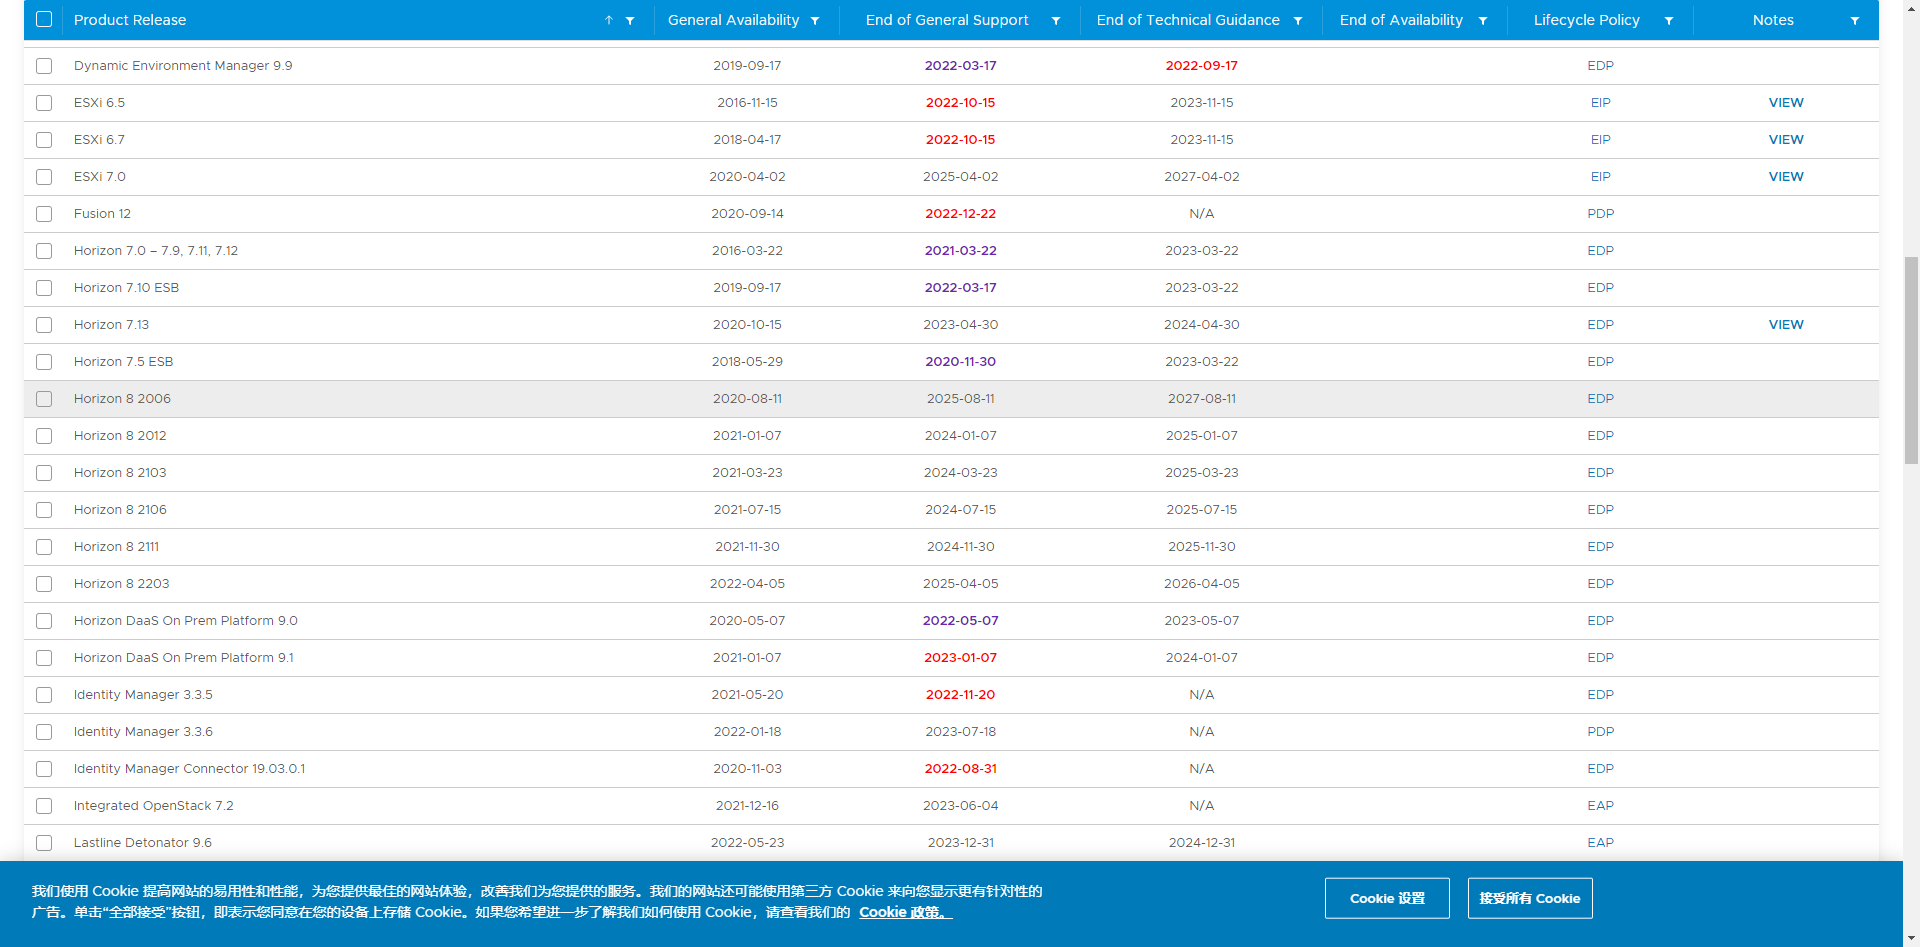
Task: Select the Fusion 12 row checkbox
Action: (x=44, y=214)
